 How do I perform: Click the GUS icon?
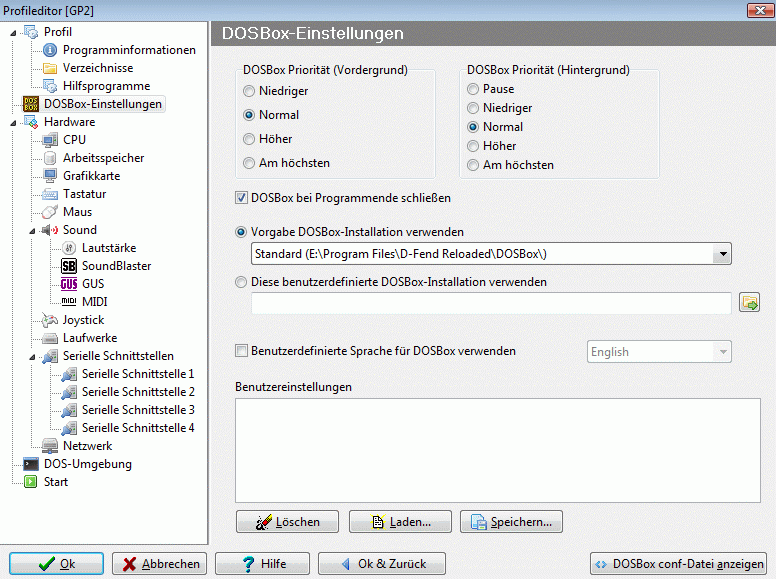pos(69,284)
